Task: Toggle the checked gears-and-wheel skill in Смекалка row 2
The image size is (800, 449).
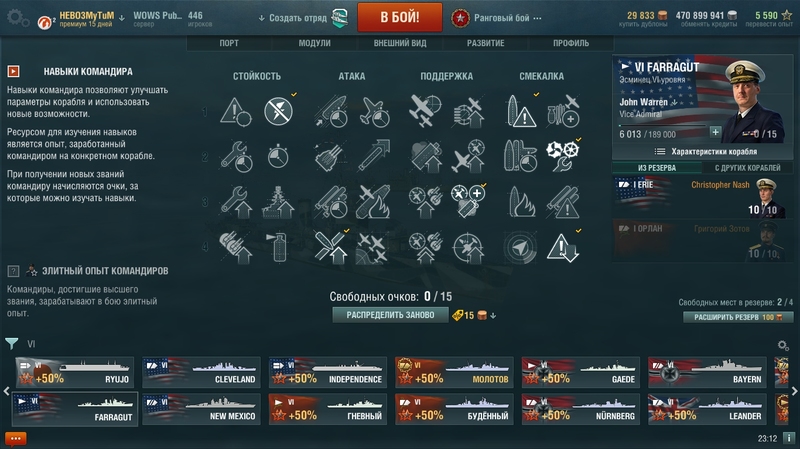Action: click(x=563, y=156)
